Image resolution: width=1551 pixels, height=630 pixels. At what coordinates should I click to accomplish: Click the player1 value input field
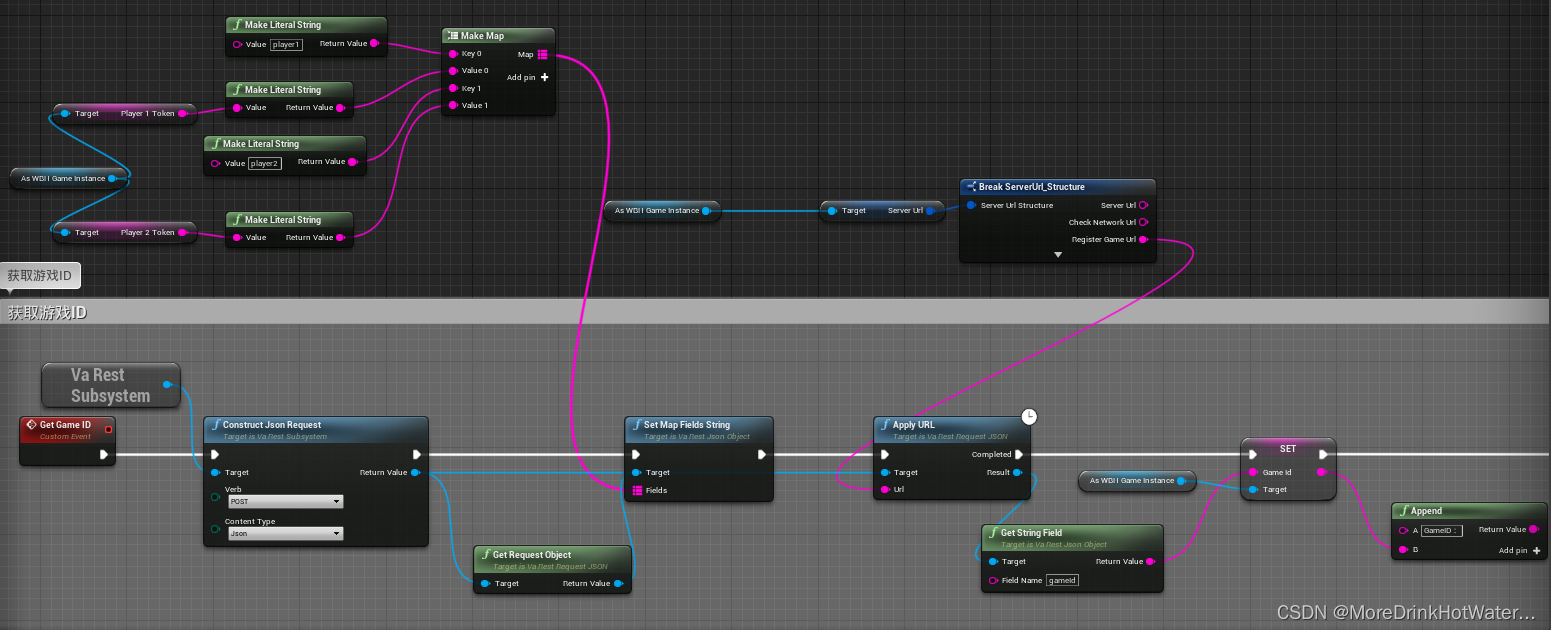click(285, 44)
